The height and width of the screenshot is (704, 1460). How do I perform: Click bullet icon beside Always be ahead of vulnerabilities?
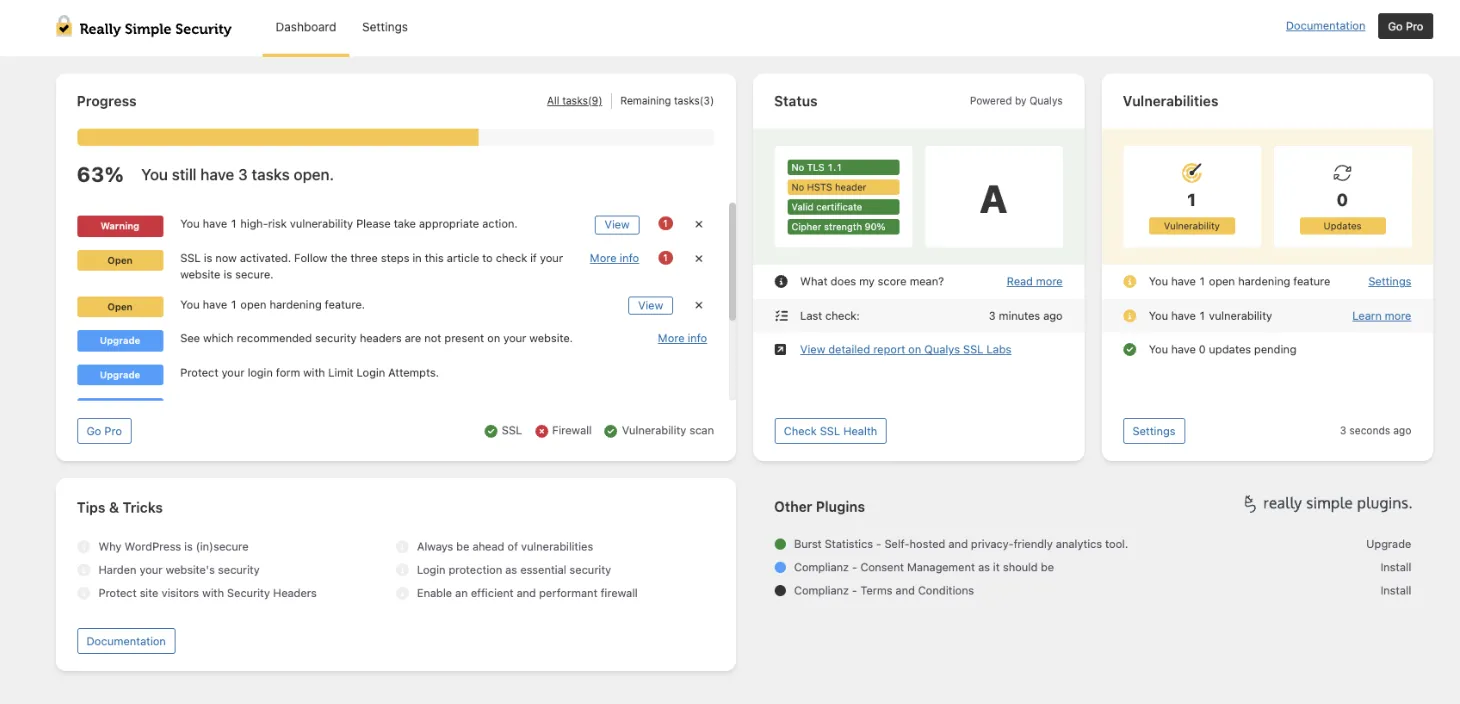pos(402,547)
